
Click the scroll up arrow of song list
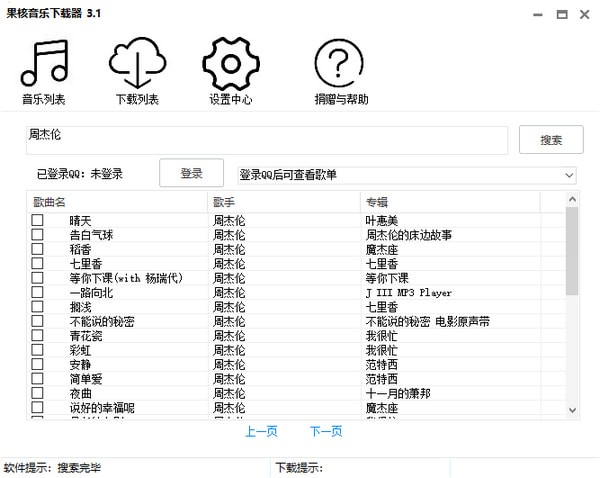572,199
